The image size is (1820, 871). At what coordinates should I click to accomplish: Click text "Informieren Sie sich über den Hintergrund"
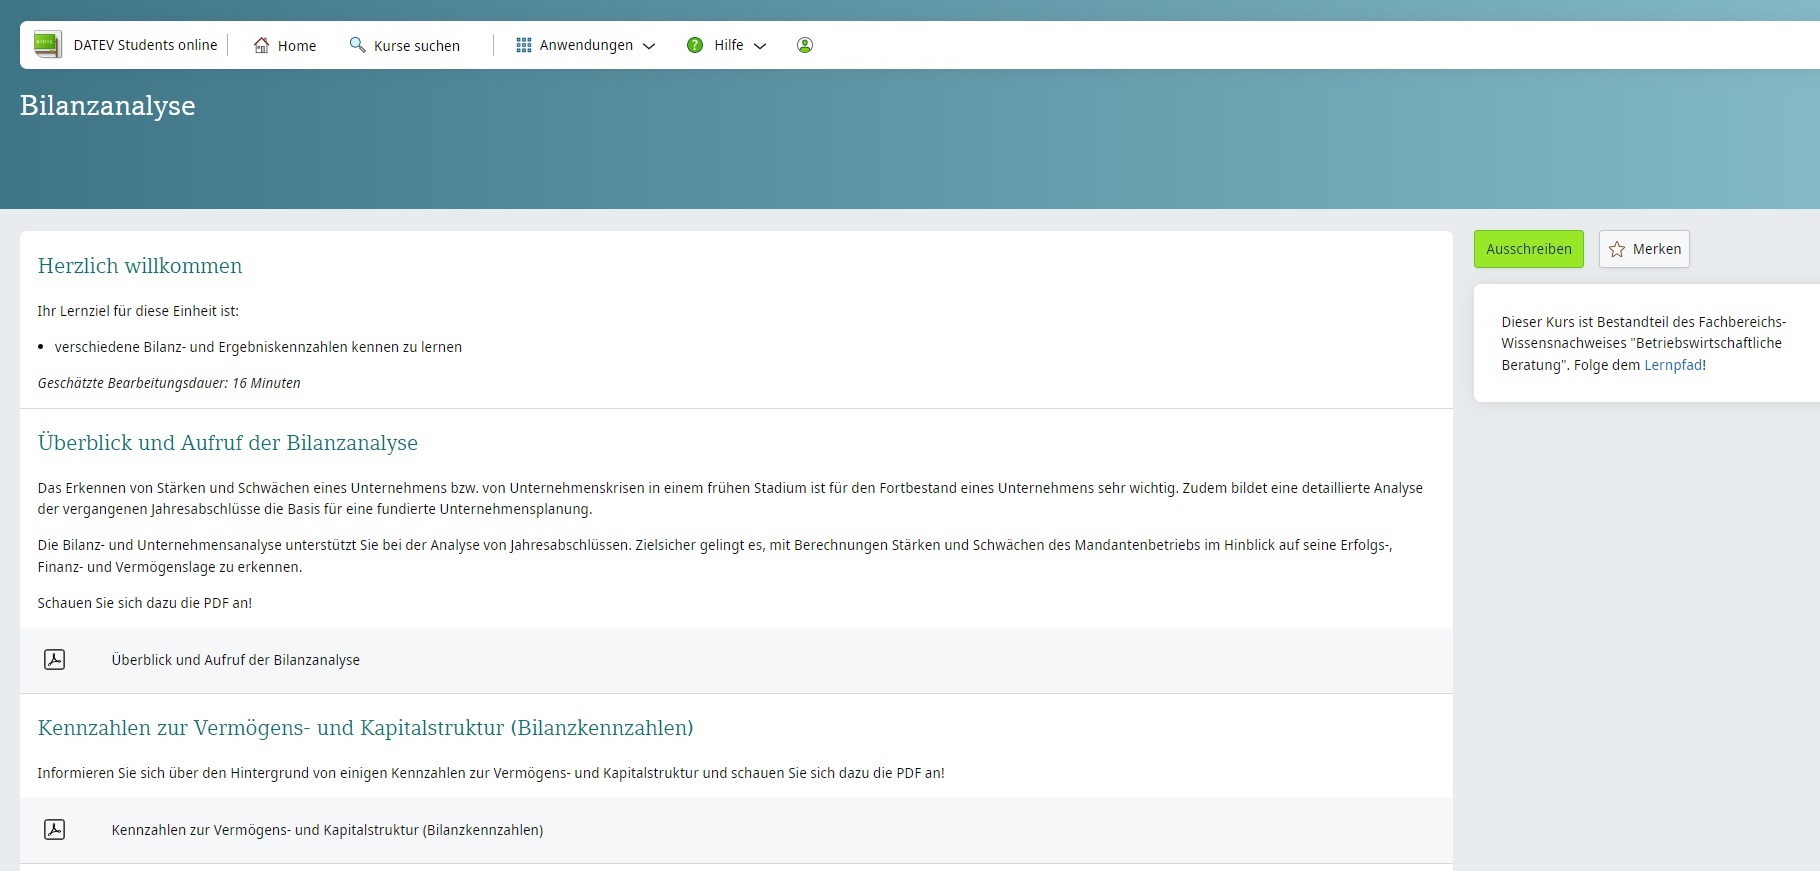point(491,773)
